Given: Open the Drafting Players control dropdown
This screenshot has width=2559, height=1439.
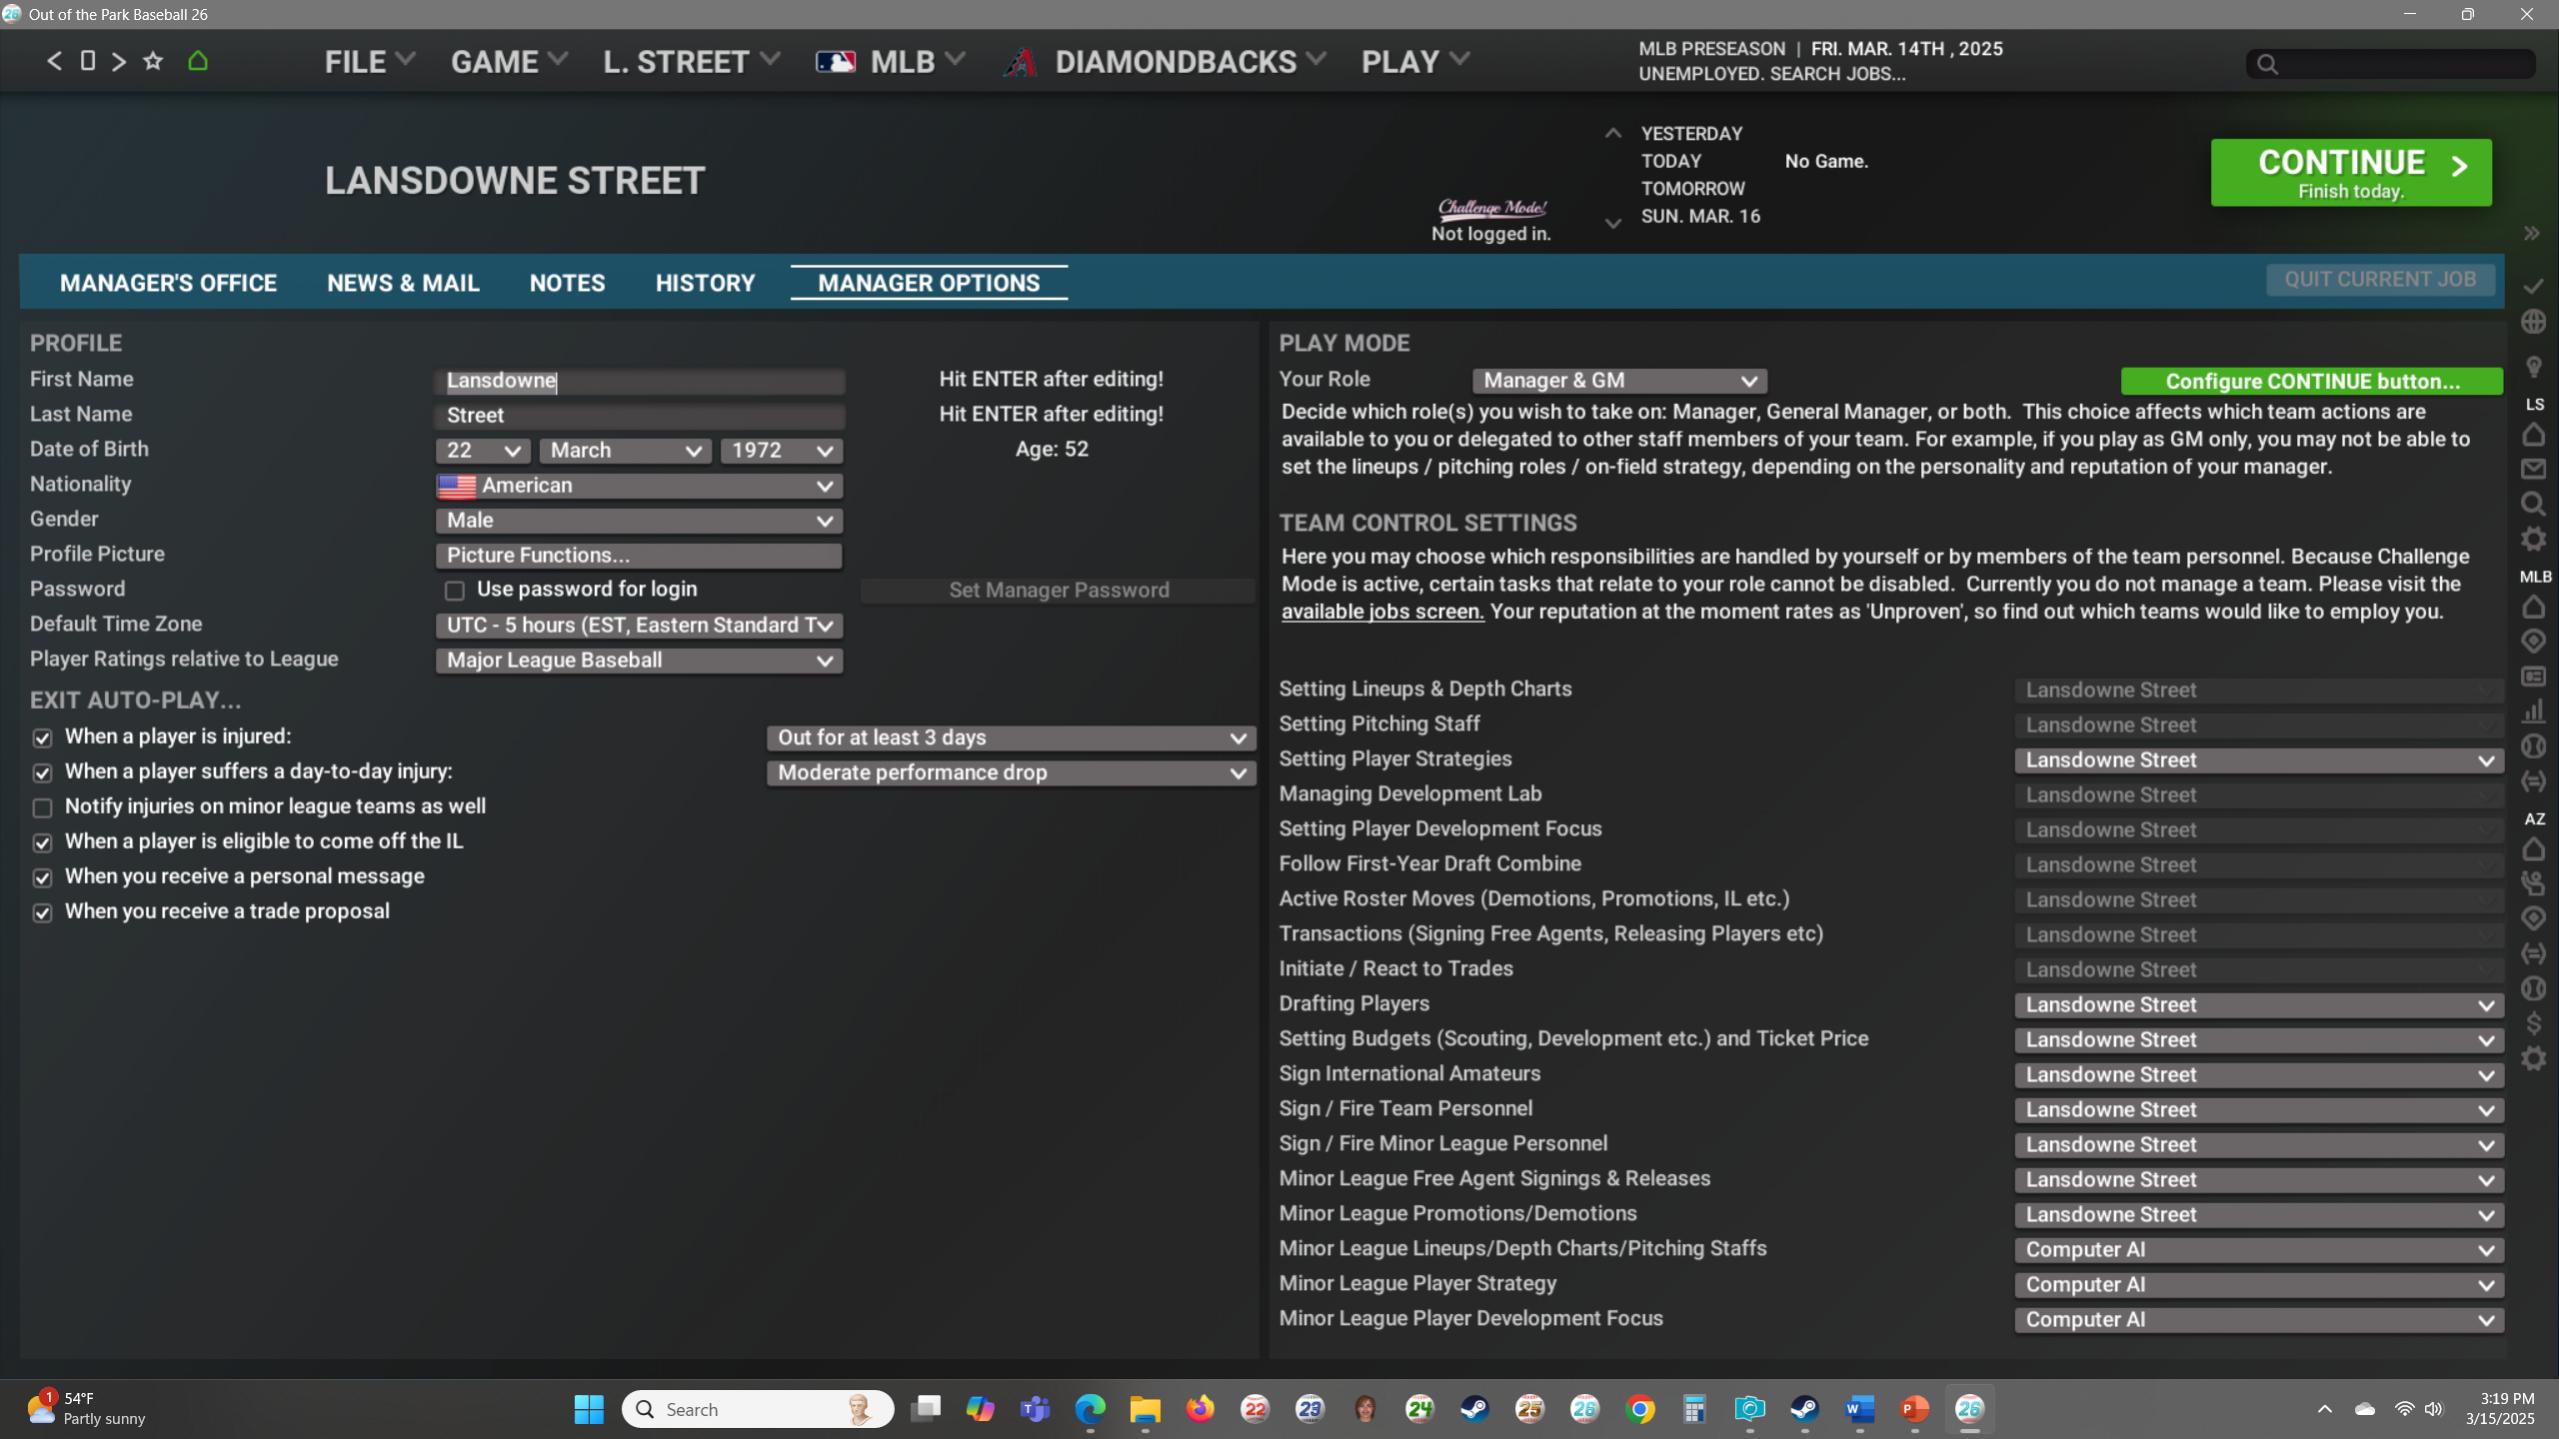Looking at the screenshot, I should coord(2258,1005).
